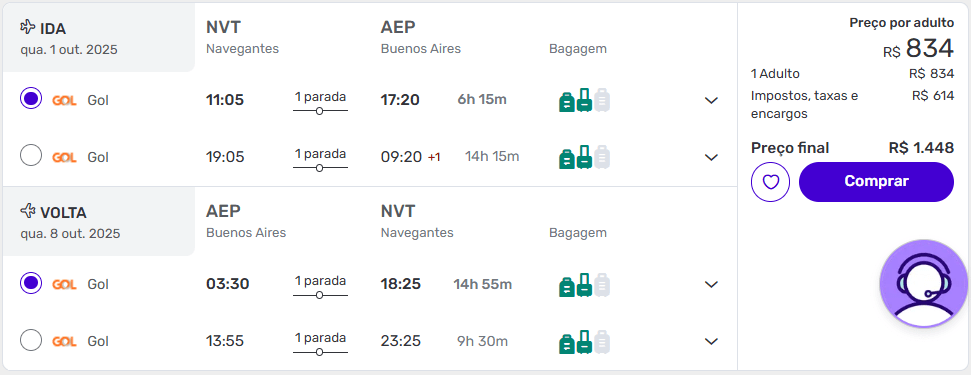Click Gol logo on 11:05 departure row

coord(64,100)
